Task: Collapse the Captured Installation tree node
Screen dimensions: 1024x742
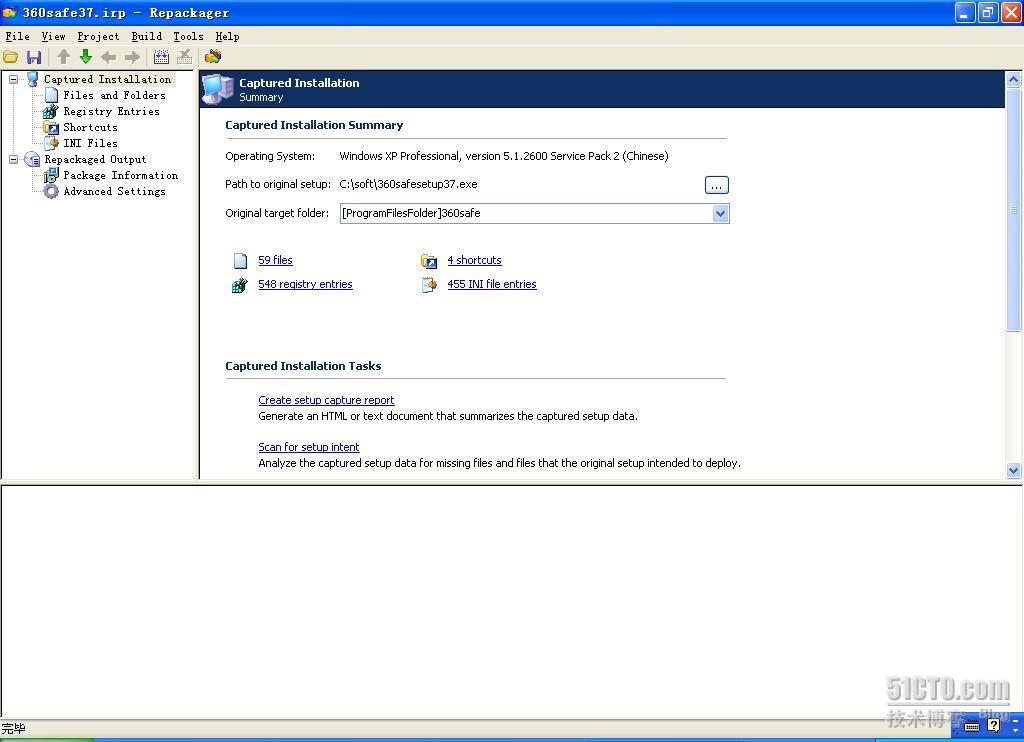Action: click(14, 79)
